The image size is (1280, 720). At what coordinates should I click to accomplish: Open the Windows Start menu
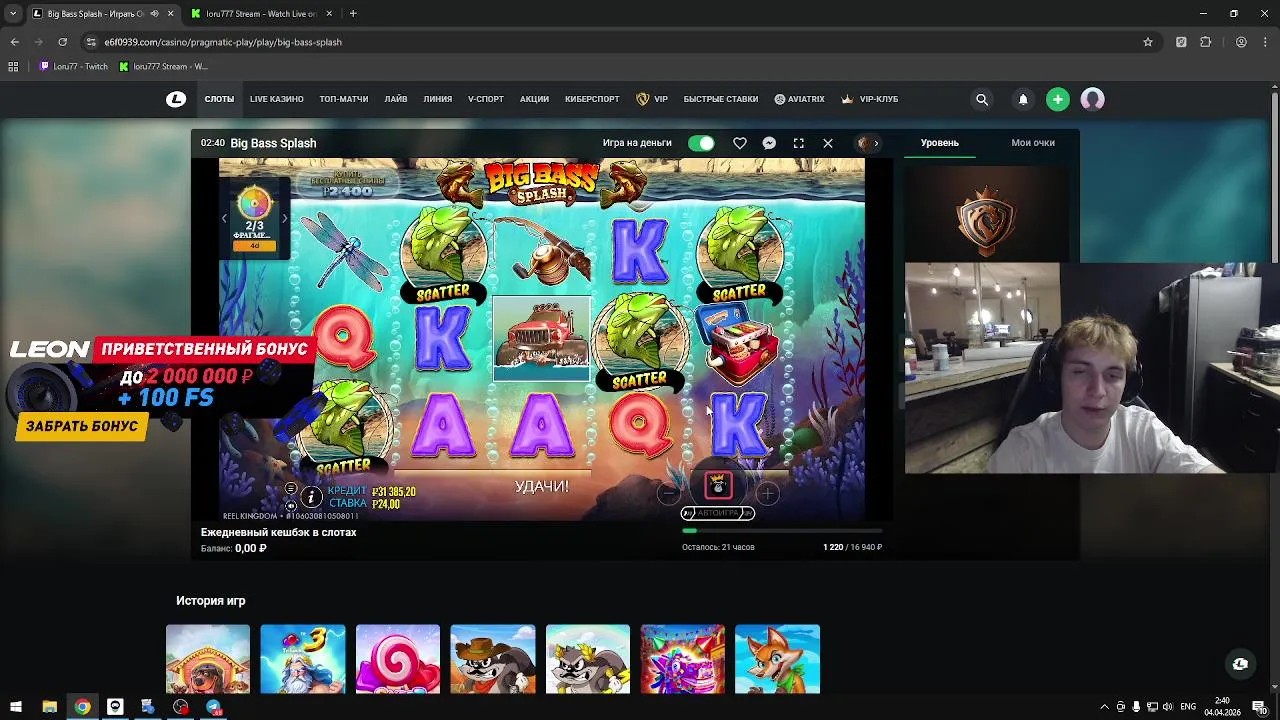click(16, 707)
